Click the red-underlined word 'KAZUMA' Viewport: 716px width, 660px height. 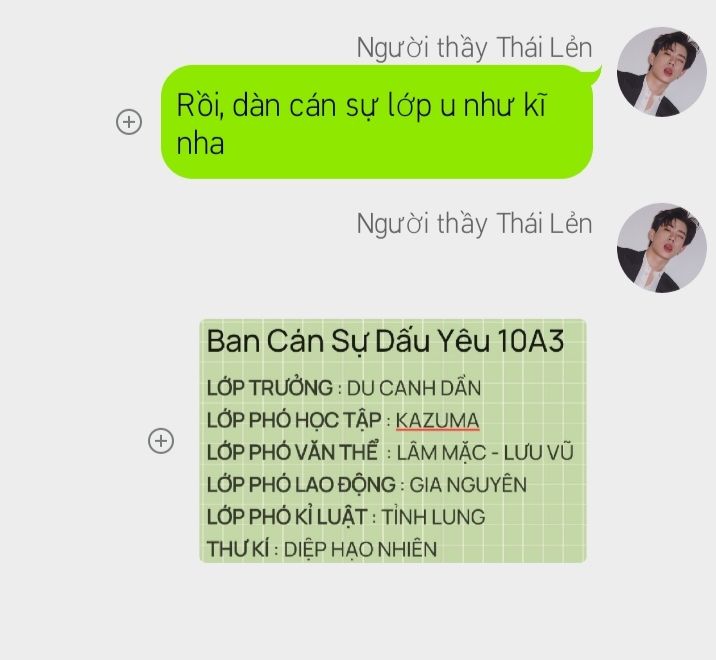[437, 421]
